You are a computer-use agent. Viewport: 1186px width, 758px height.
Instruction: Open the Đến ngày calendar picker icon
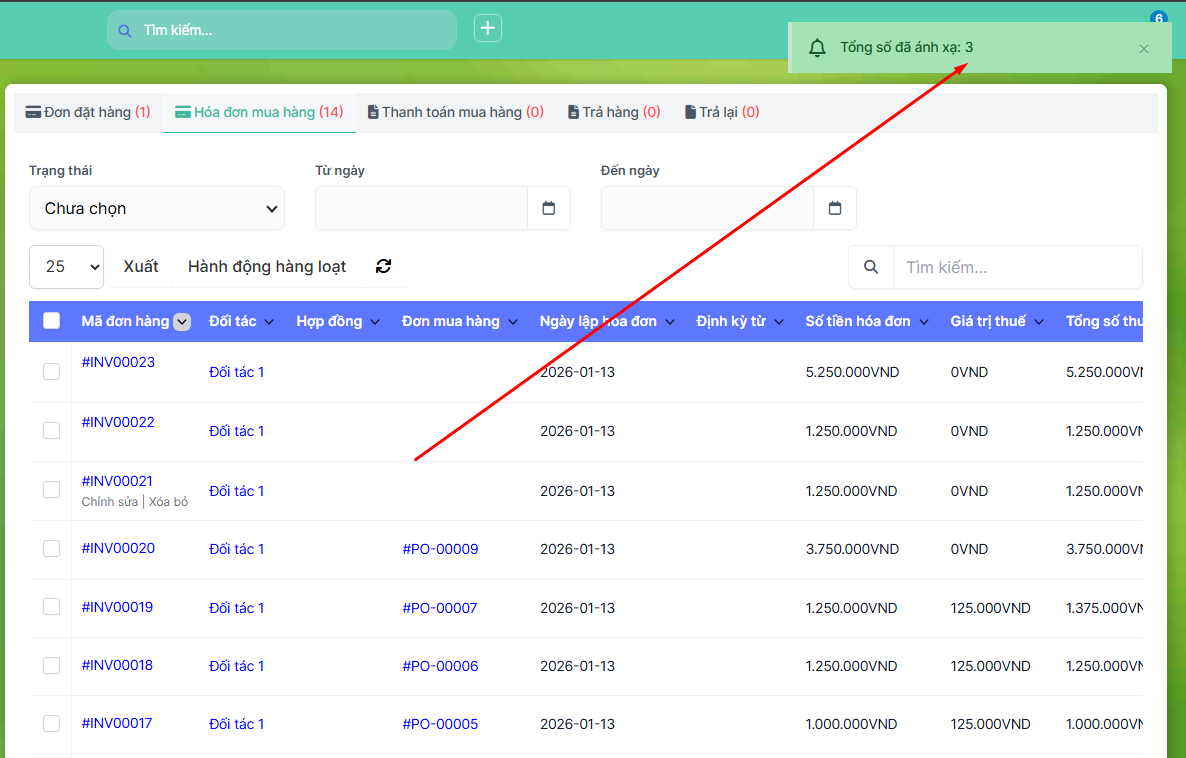(835, 208)
